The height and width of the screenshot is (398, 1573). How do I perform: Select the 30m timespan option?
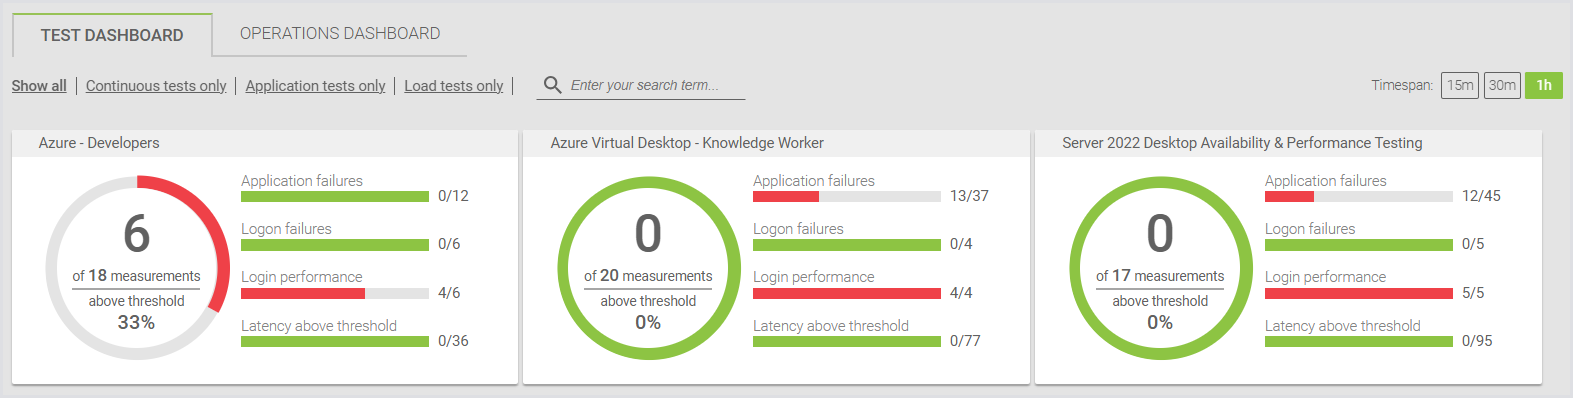click(x=1502, y=85)
